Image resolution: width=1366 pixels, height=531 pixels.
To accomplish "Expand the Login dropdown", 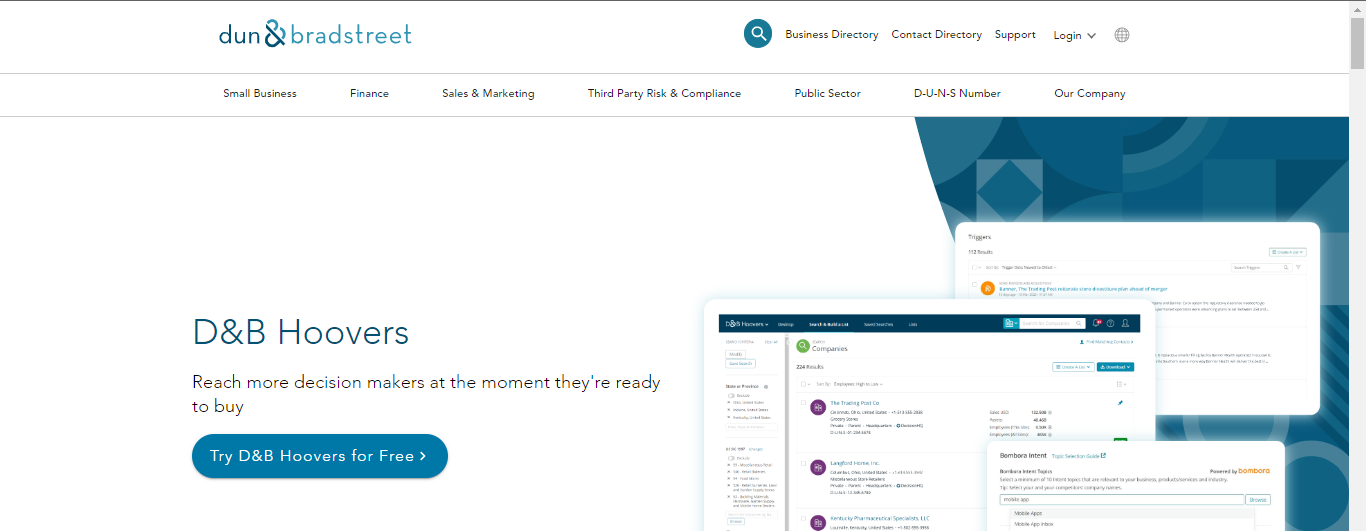I will [1074, 35].
